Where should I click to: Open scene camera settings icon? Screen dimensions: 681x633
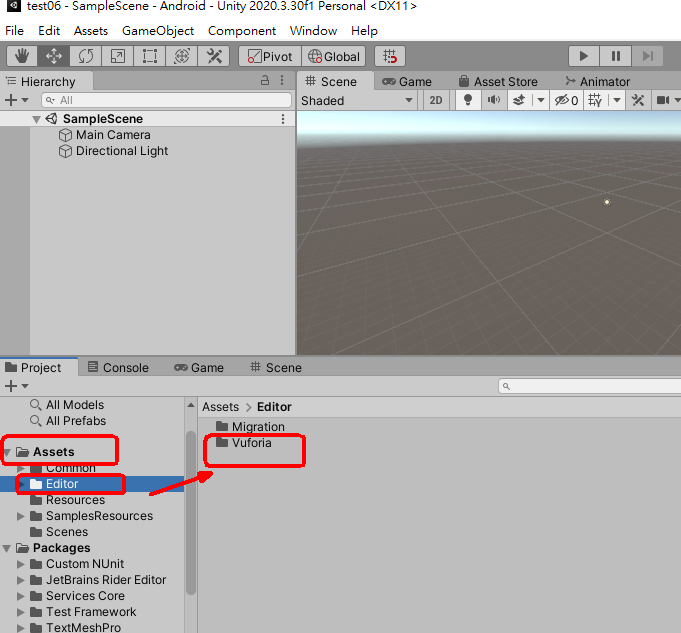(663, 101)
